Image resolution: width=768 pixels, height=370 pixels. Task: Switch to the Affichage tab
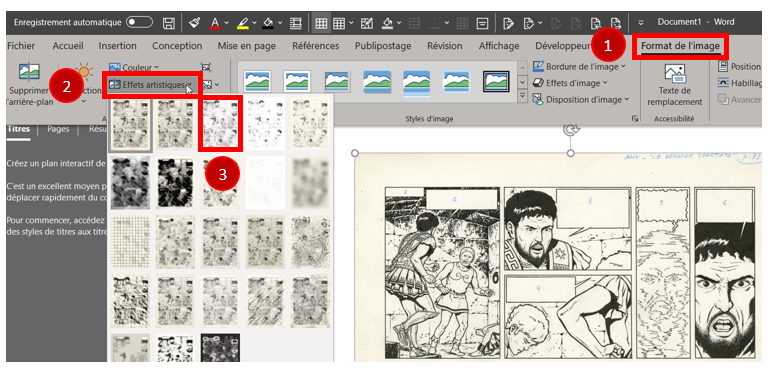pos(499,46)
